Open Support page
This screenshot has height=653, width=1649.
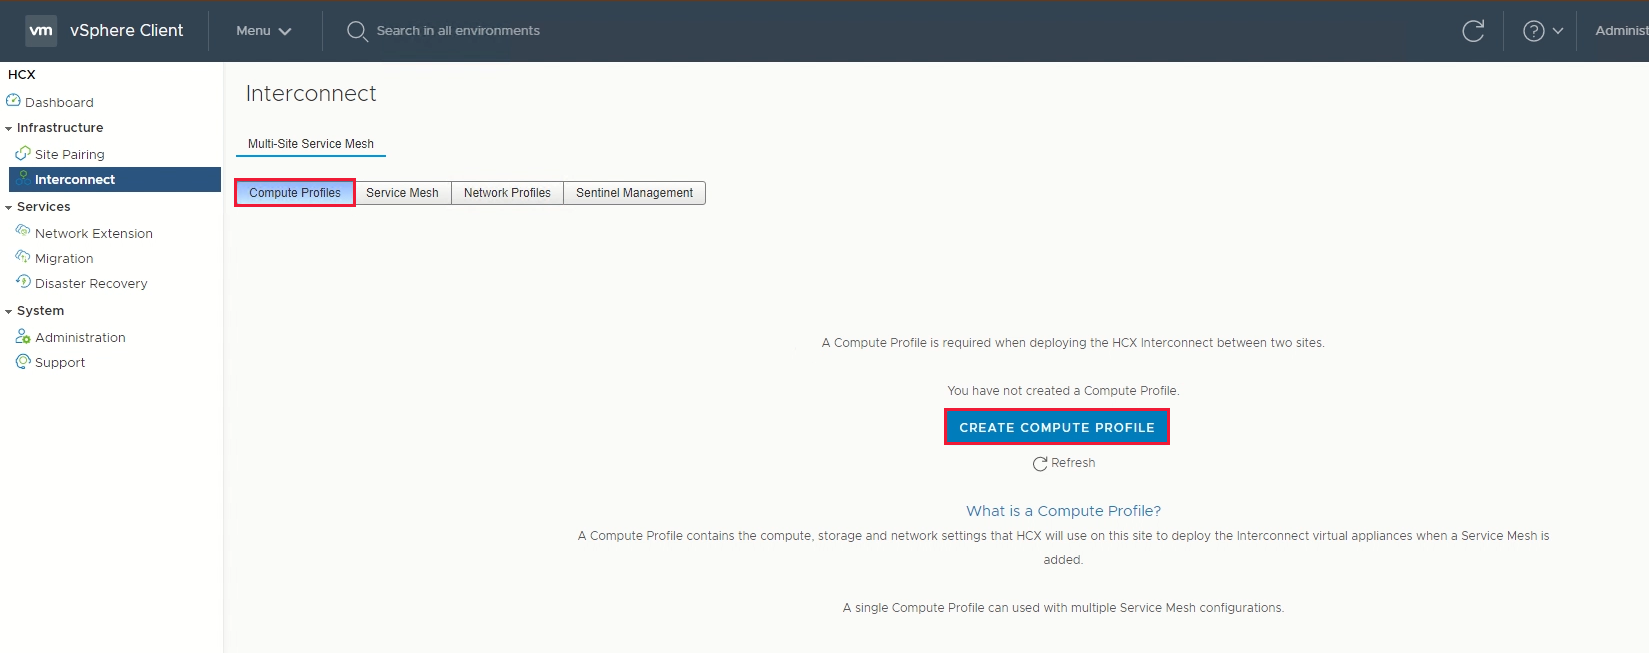click(x=60, y=362)
